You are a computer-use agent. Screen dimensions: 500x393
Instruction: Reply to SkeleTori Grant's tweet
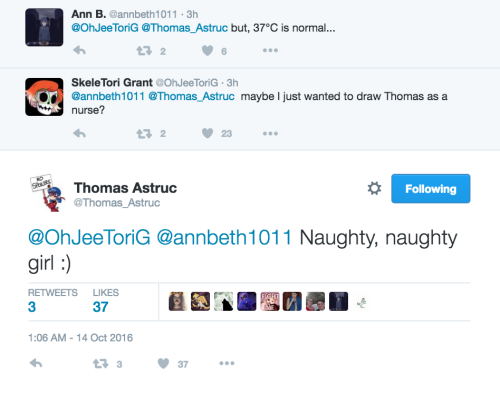(x=79, y=133)
